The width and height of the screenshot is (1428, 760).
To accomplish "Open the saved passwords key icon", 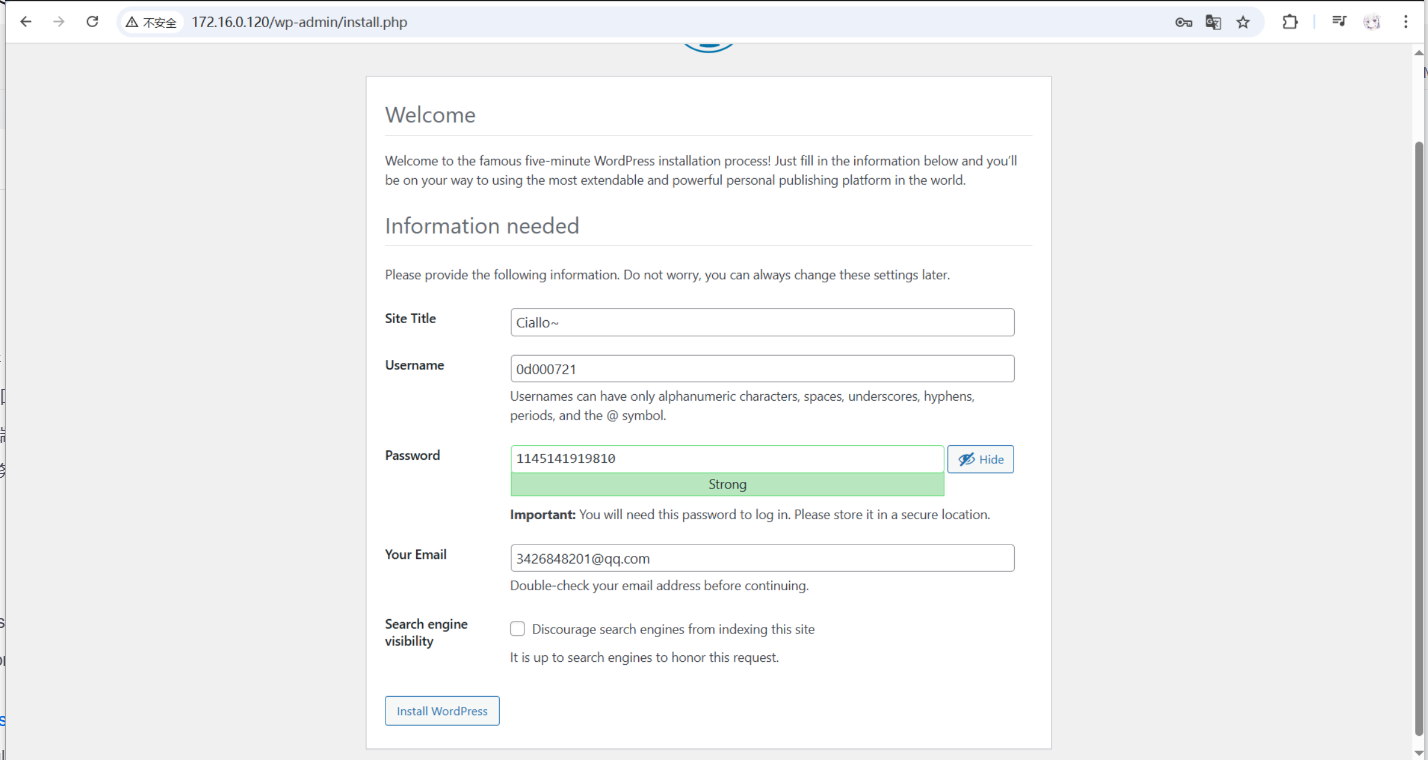I will click(1183, 22).
